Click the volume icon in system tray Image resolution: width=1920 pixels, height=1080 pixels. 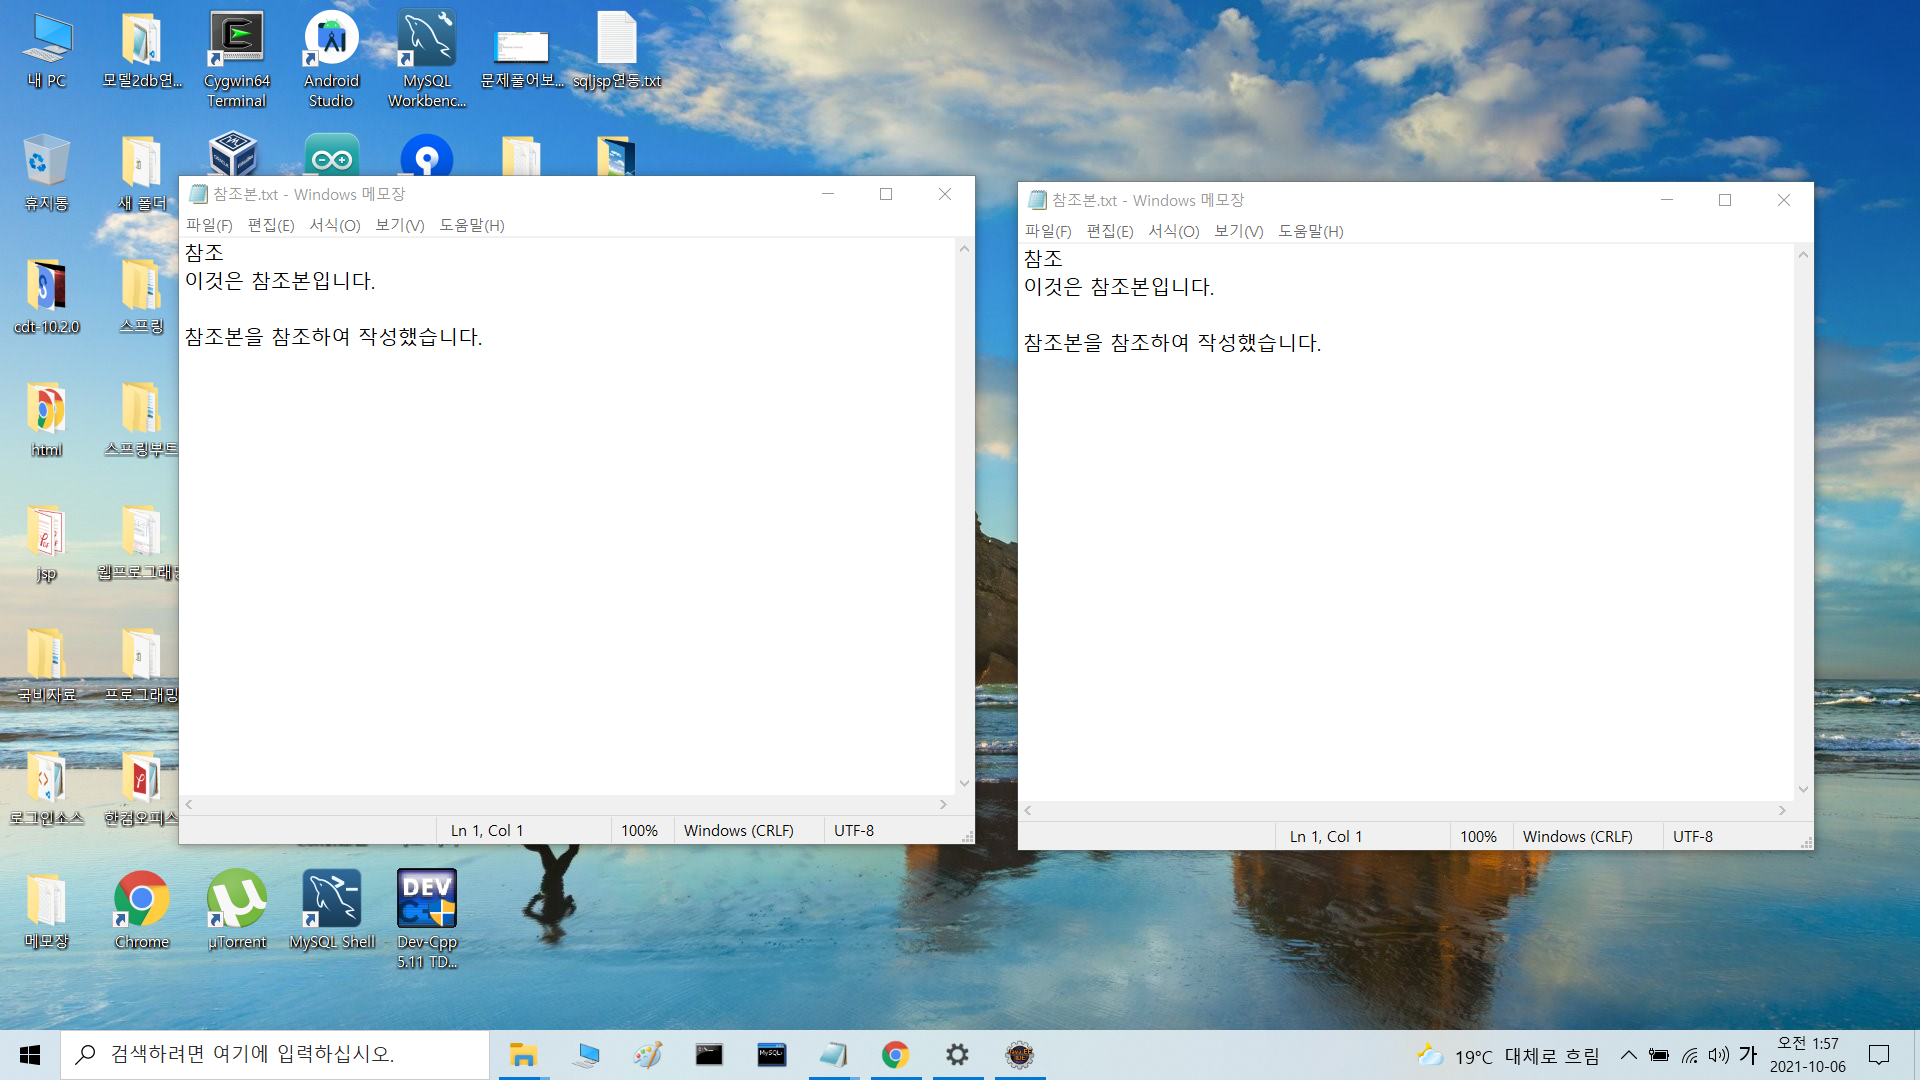click(x=1718, y=1055)
